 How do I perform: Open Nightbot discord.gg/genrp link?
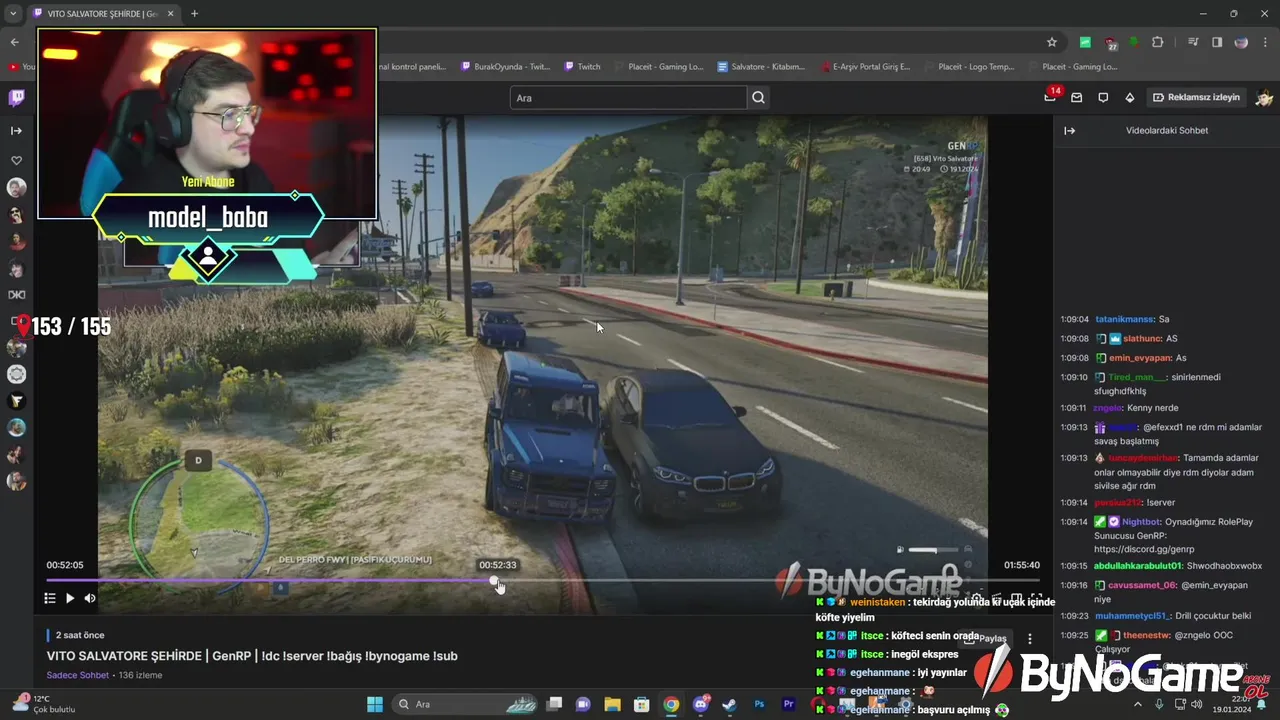click(x=1144, y=549)
